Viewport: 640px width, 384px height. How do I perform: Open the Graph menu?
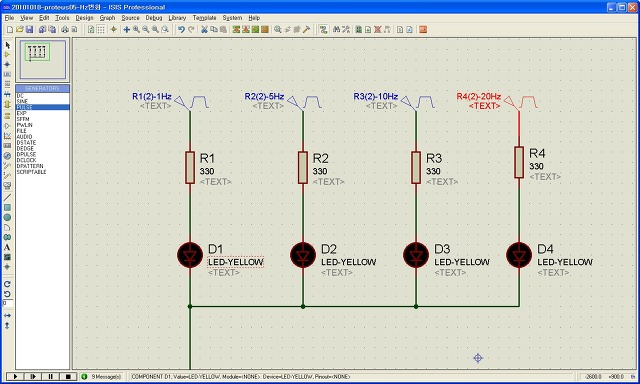click(x=107, y=18)
